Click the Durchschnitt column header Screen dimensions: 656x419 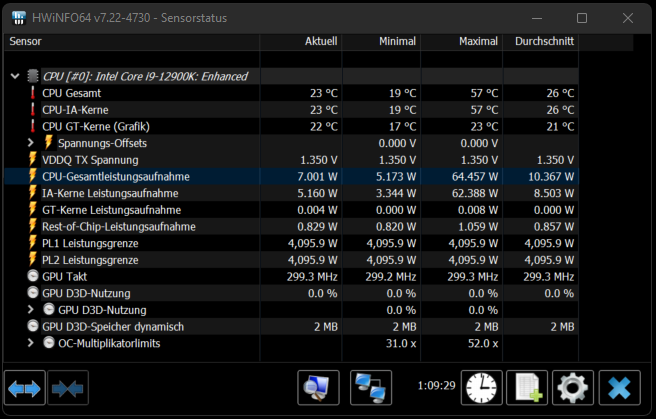click(x=541, y=41)
